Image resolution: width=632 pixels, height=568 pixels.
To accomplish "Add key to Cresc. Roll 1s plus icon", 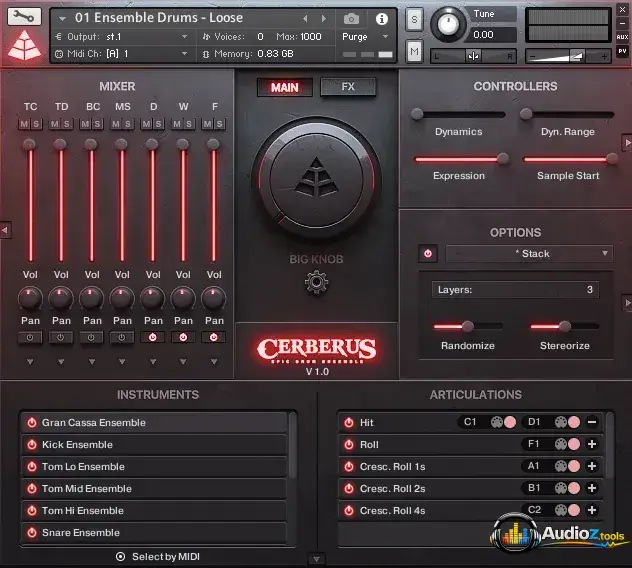I will tap(592, 466).
